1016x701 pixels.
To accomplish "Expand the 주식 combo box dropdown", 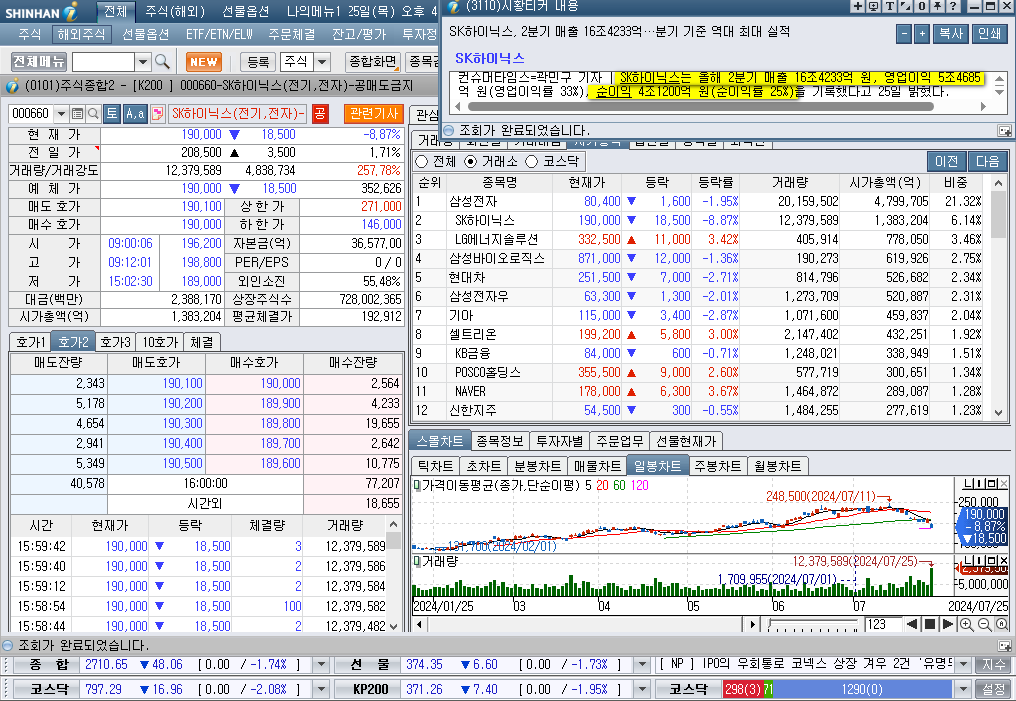I will pyautogui.click(x=322, y=62).
